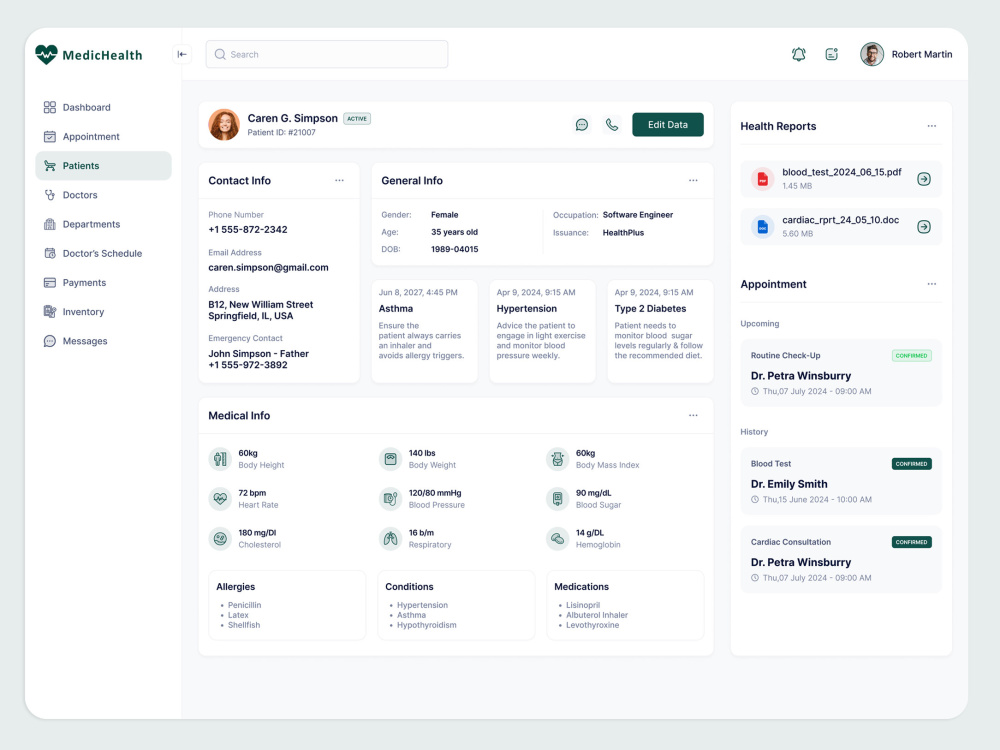Expand the Health Reports options menu
The height and width of the screenshot is (750, 1000).
click(x=932, y=125)
